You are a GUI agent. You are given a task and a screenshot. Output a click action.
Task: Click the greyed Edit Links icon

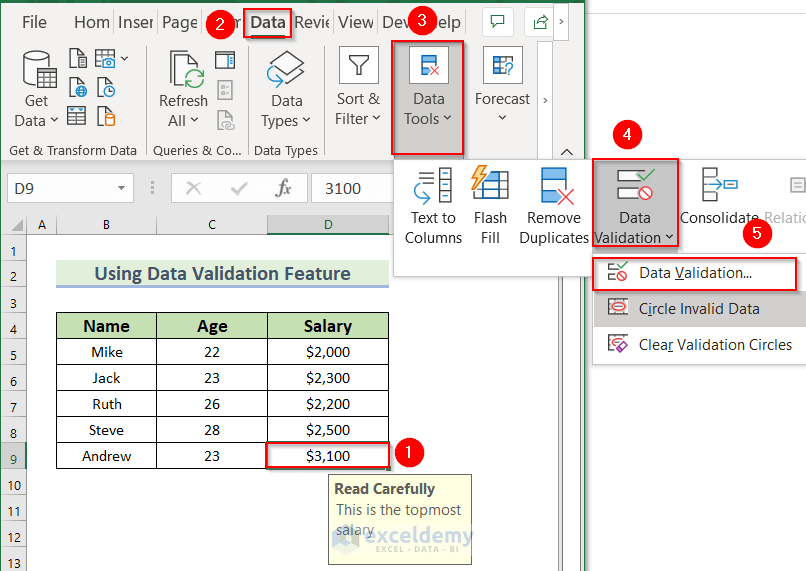(226, 120)
